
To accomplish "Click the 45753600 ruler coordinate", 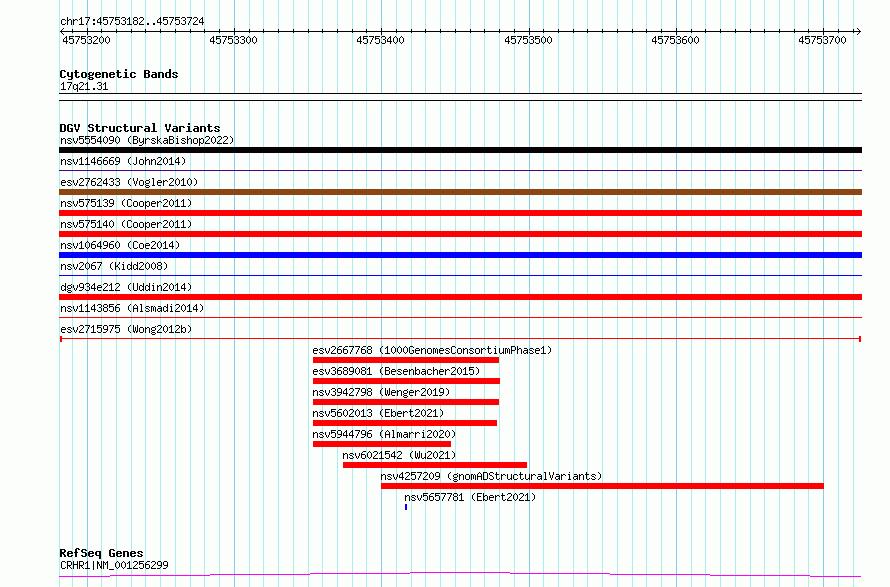I will [x=675, y=40].
